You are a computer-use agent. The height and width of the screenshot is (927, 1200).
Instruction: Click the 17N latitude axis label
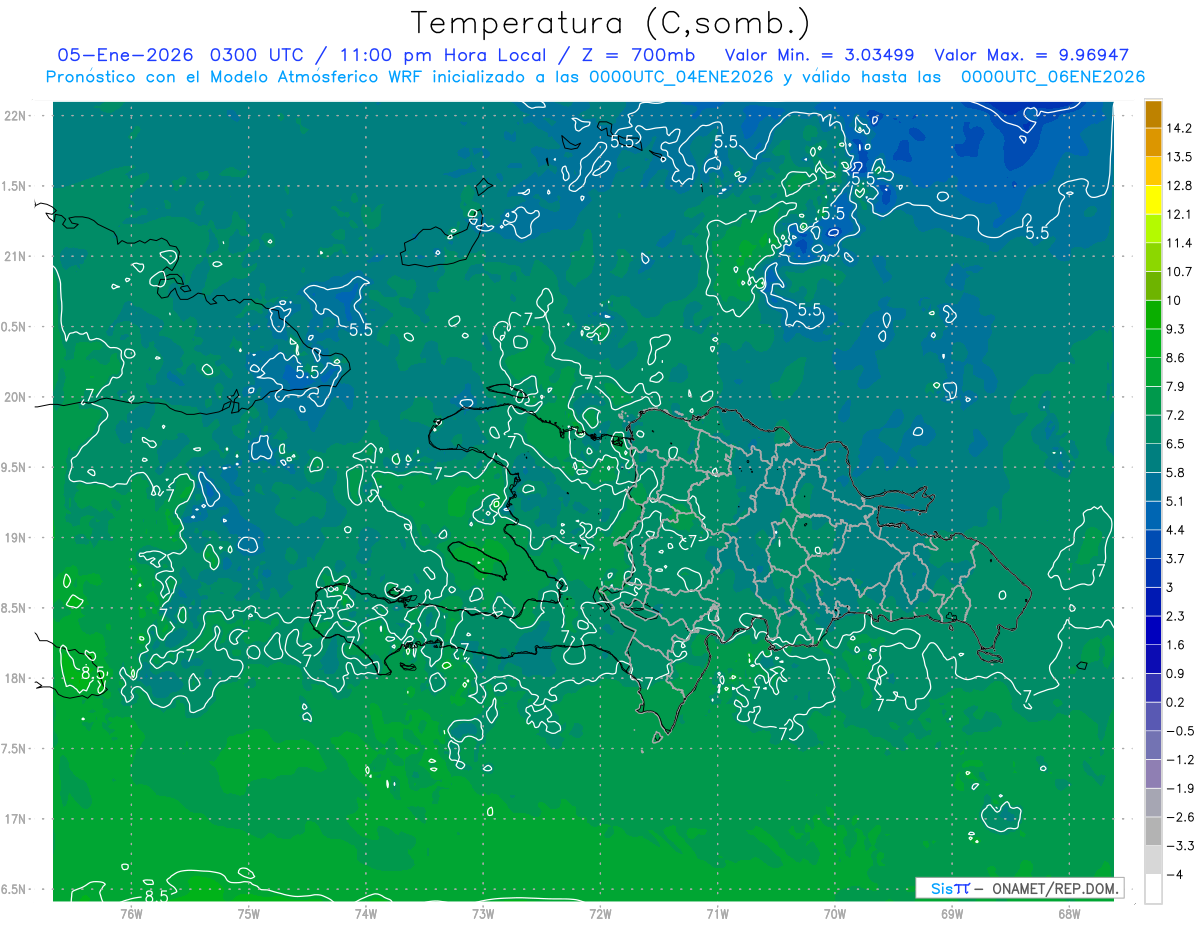pos(15,820)
